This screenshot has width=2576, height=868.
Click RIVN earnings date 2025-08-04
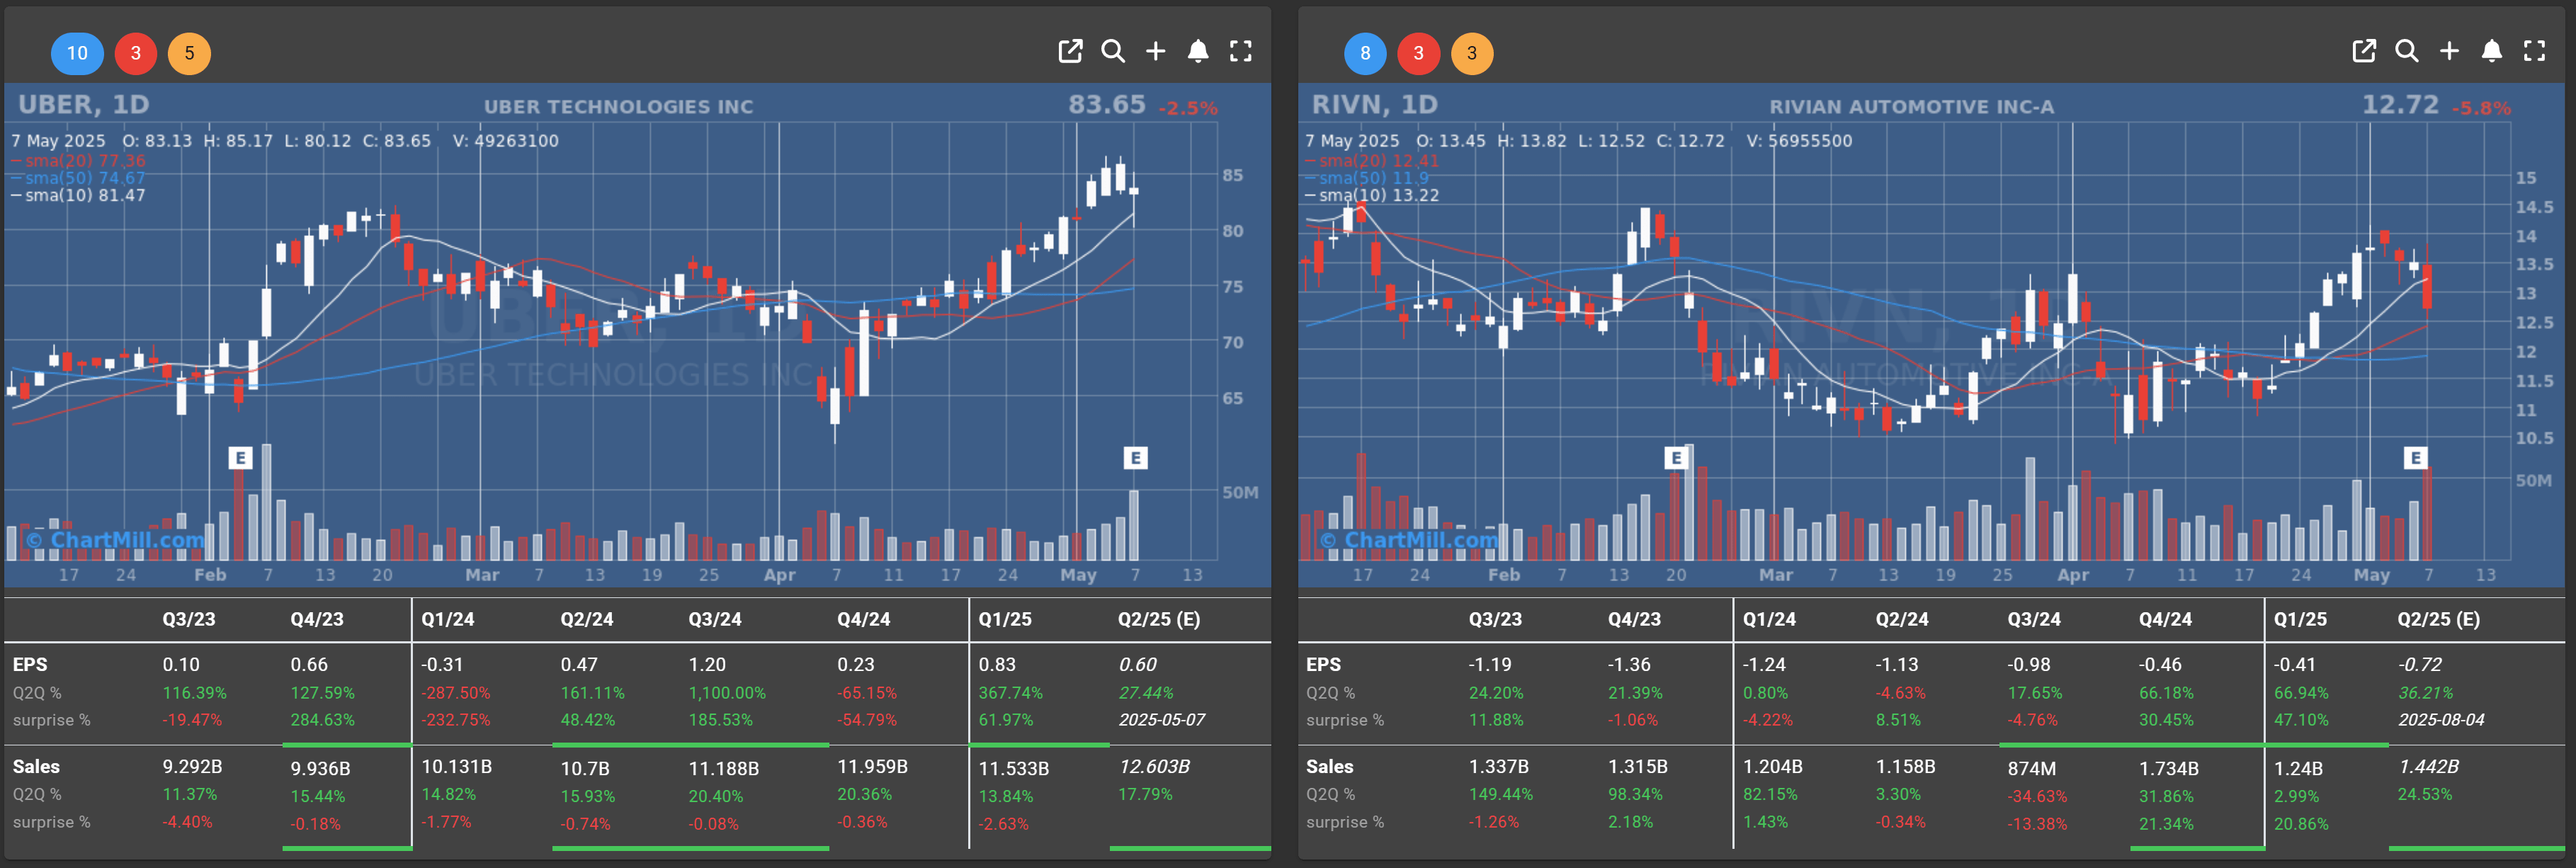coord(2441,720)
